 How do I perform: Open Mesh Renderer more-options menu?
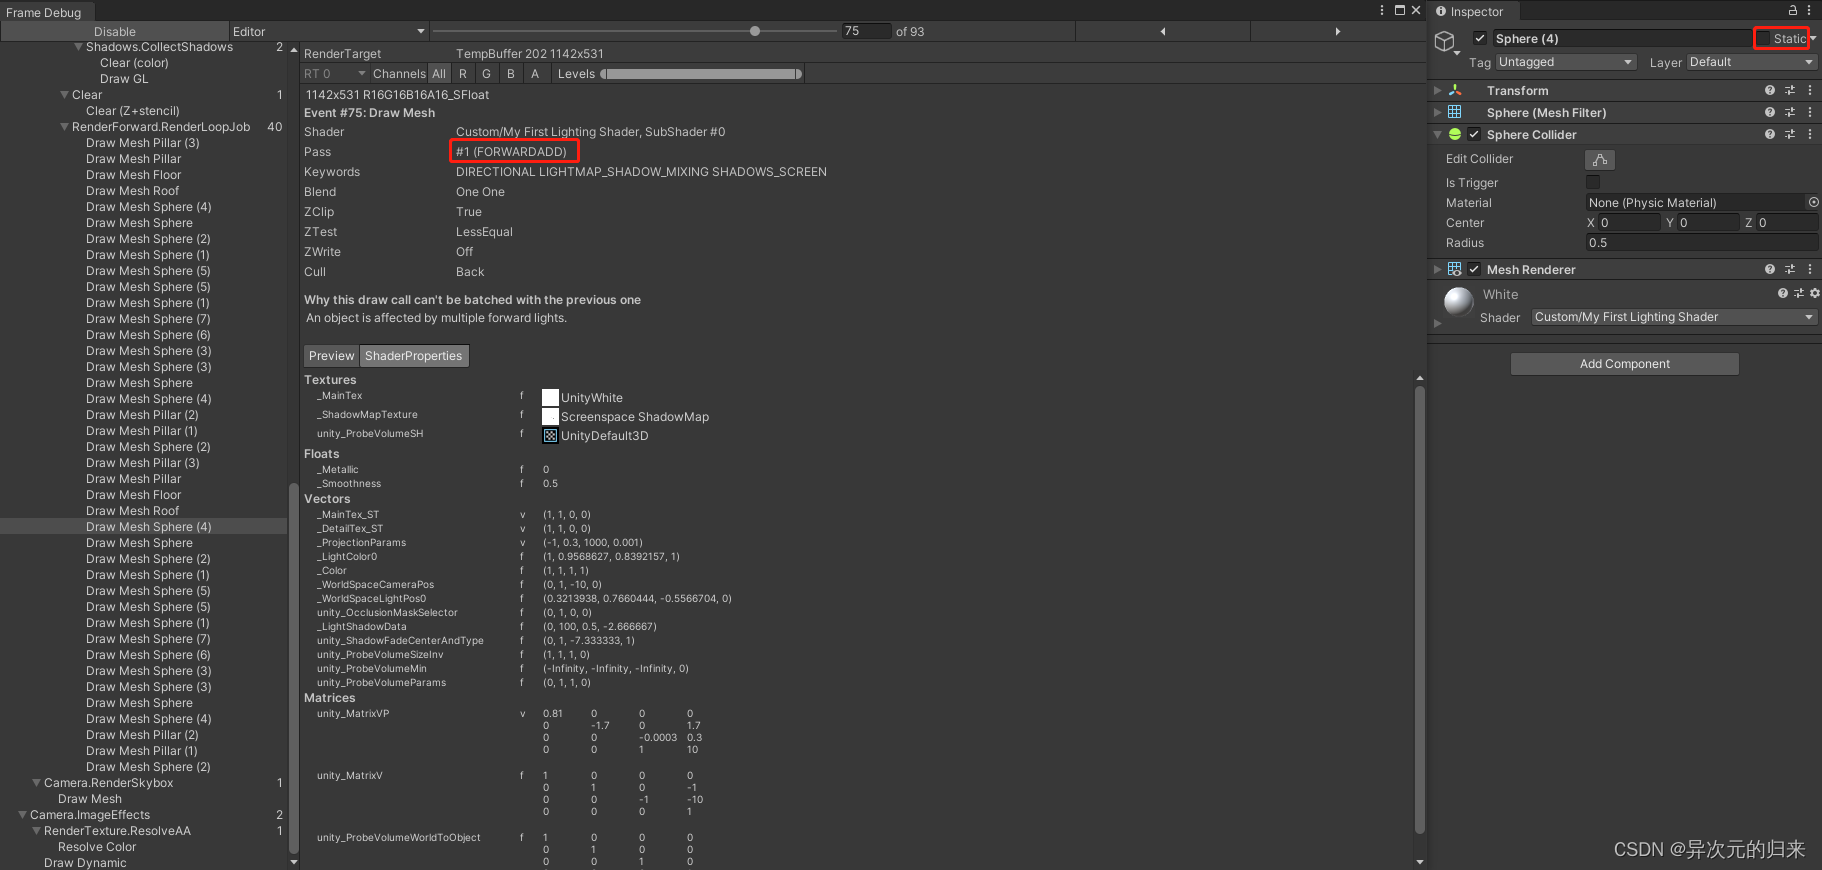[x=1810, y=269]
